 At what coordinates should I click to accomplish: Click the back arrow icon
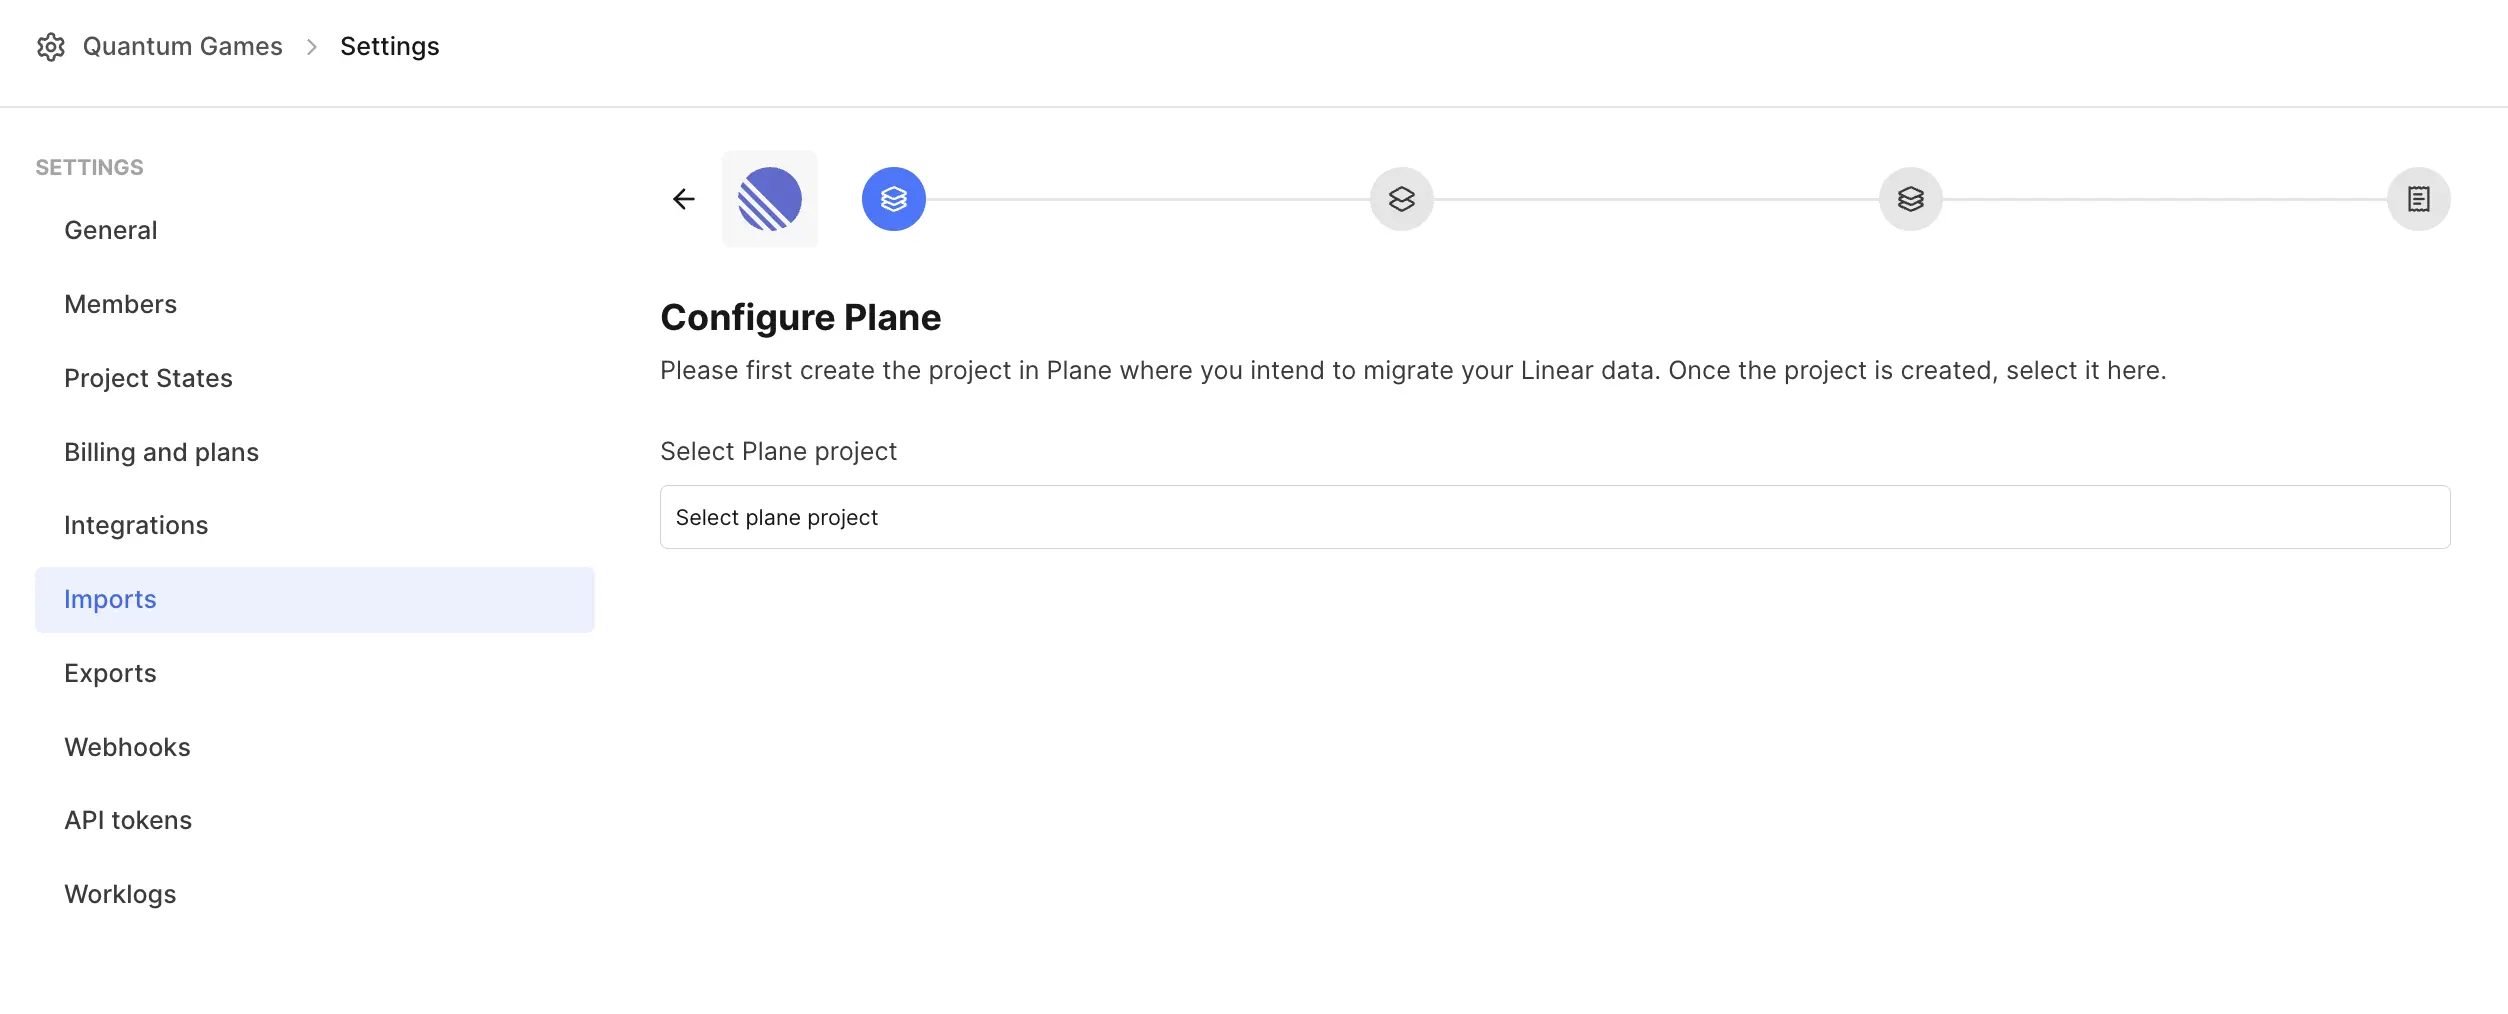(684, 199)
